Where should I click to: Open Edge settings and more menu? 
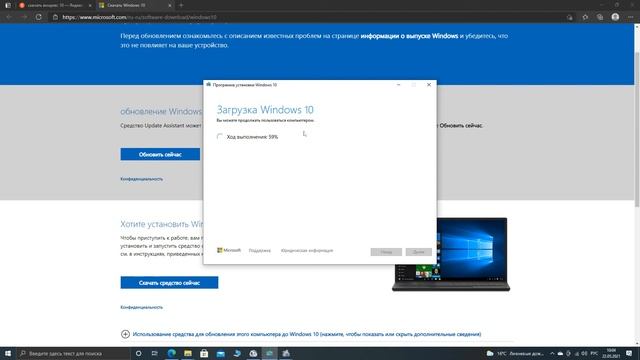coord(631,17)
